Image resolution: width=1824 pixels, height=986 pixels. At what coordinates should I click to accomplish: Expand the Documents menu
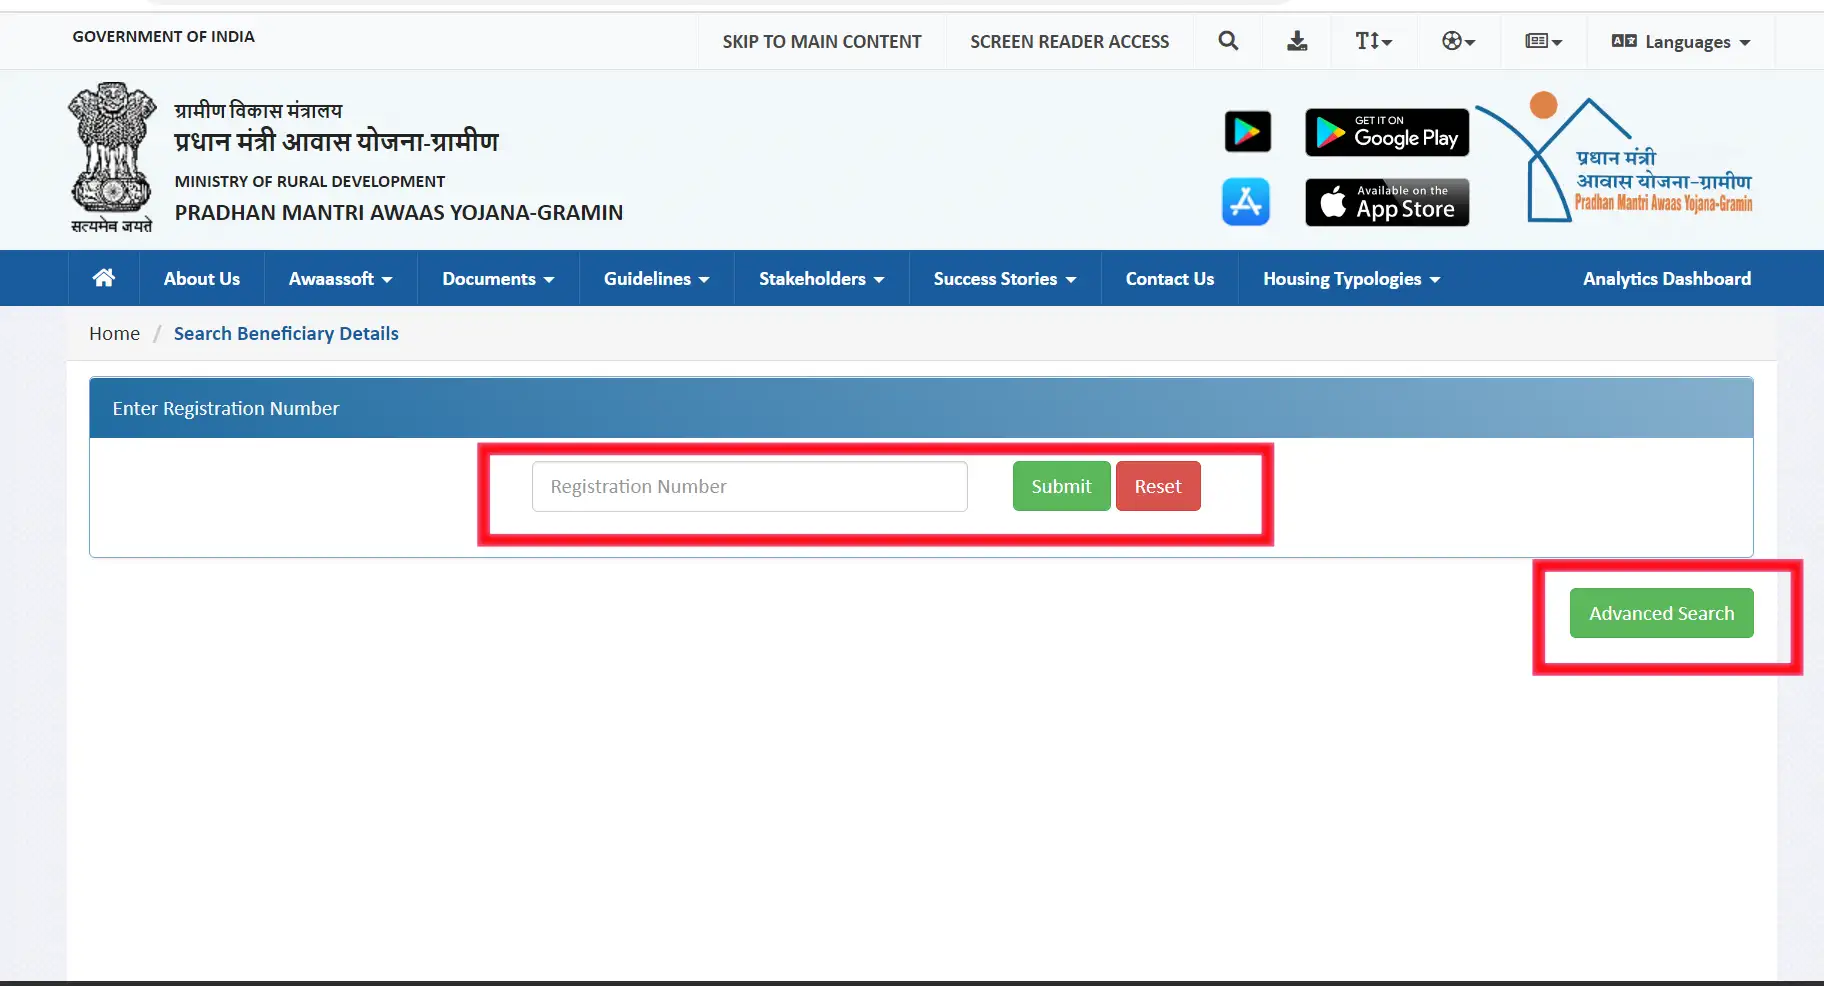click(498, 279)
